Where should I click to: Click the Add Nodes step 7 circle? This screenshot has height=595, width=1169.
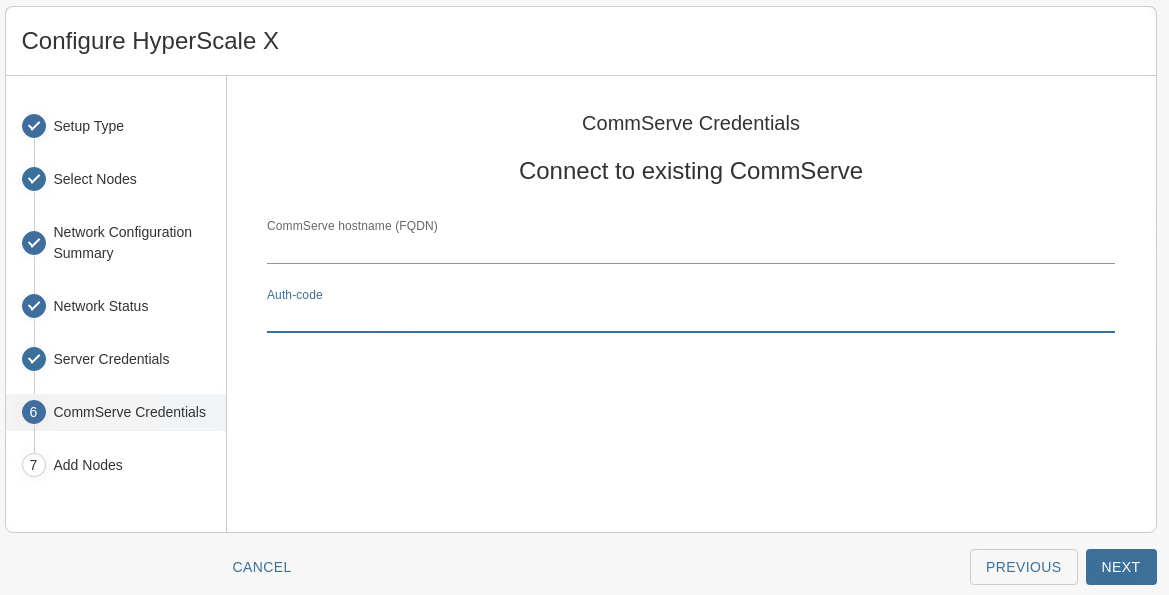pyautogui.click(x=33, y=465)
